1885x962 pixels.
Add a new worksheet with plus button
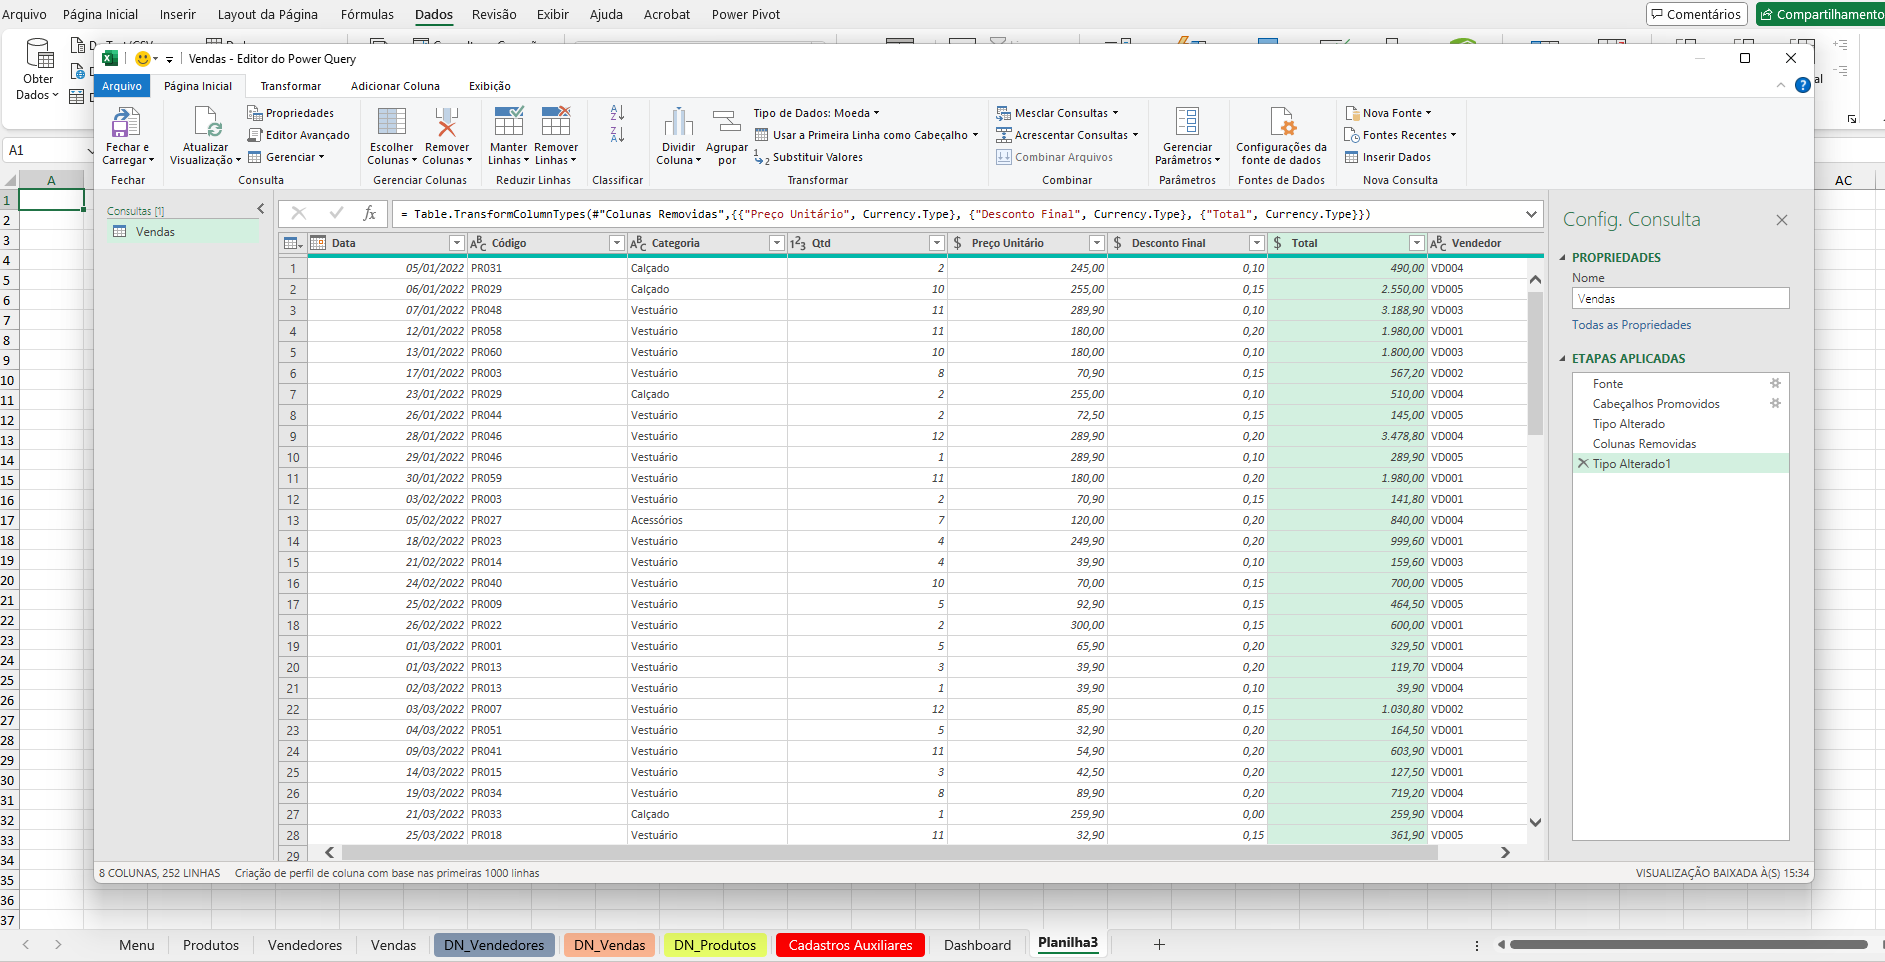coord(1159,945)
